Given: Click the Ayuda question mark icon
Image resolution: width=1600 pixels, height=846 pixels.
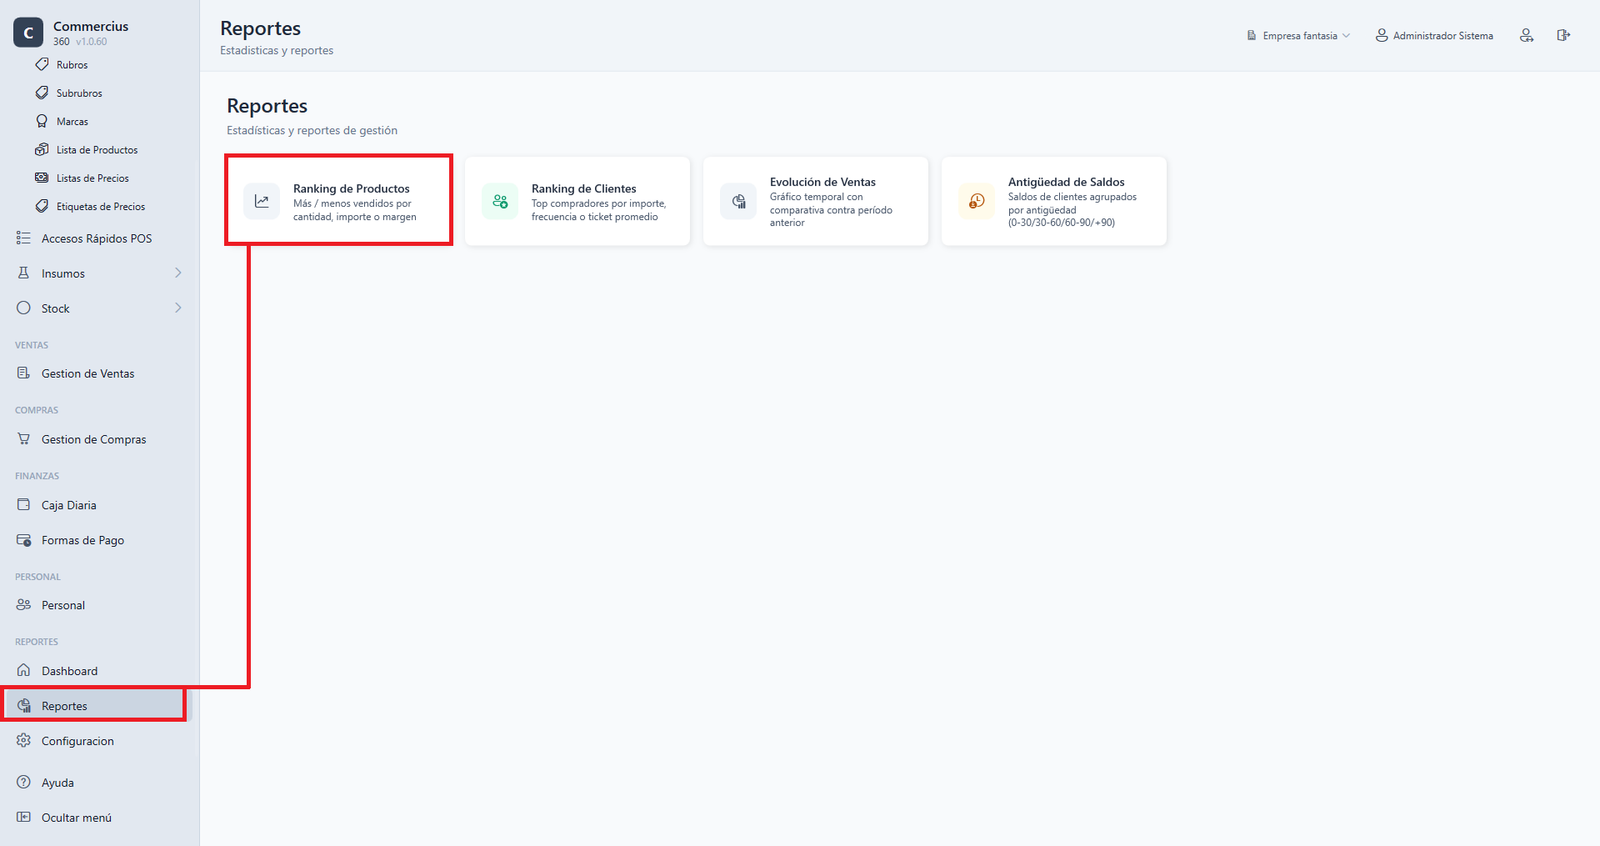Looking at the screenshot, I should [24, 782].
